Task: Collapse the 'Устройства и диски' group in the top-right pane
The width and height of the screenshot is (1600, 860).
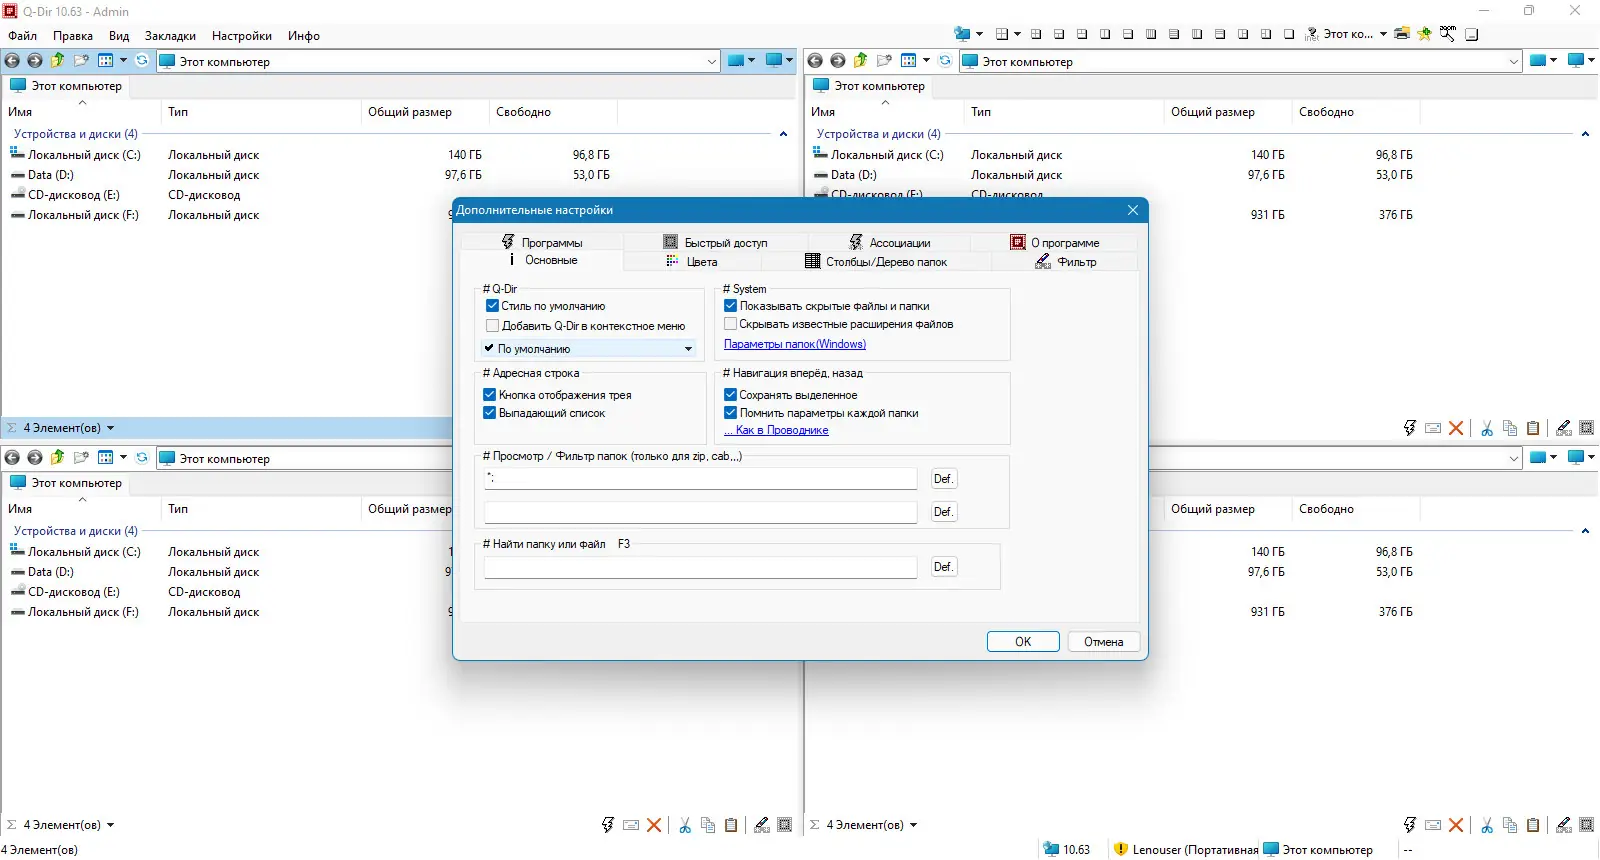Action: click(1585, 134)
